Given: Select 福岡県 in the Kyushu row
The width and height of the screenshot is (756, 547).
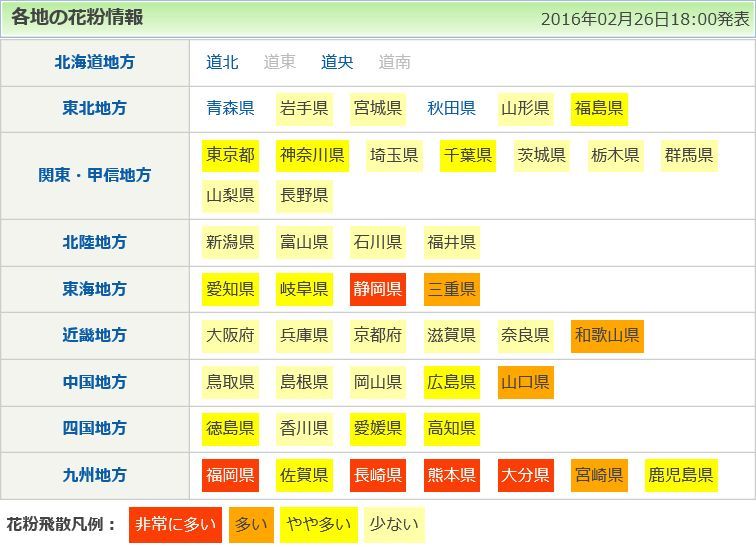Looking at the screenshot, I should pyautogui.click(x=230, y=475).
